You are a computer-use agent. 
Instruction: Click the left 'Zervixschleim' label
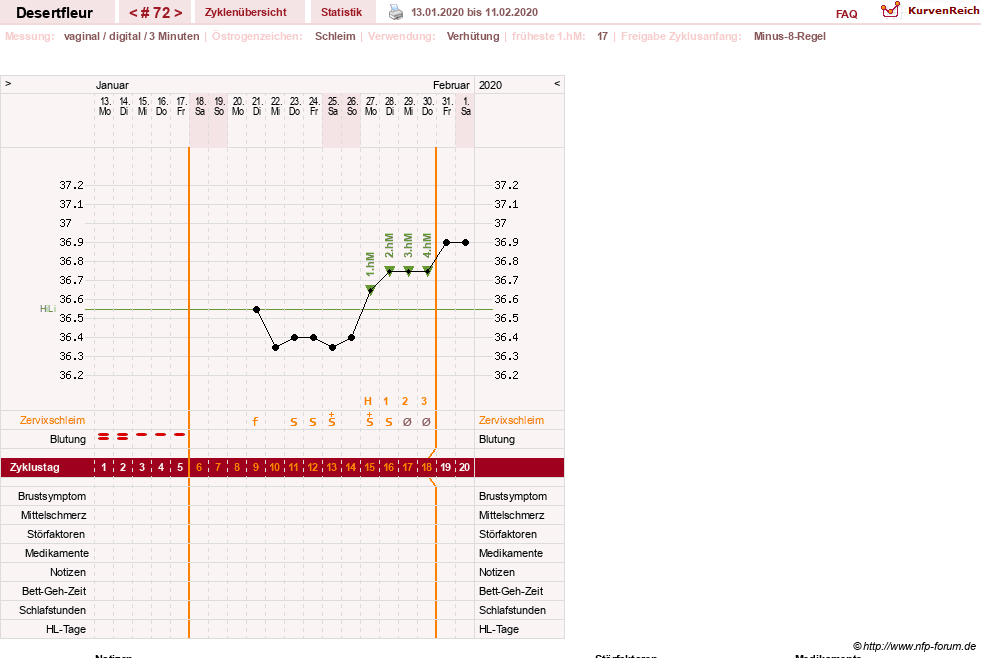coord(52,420)
